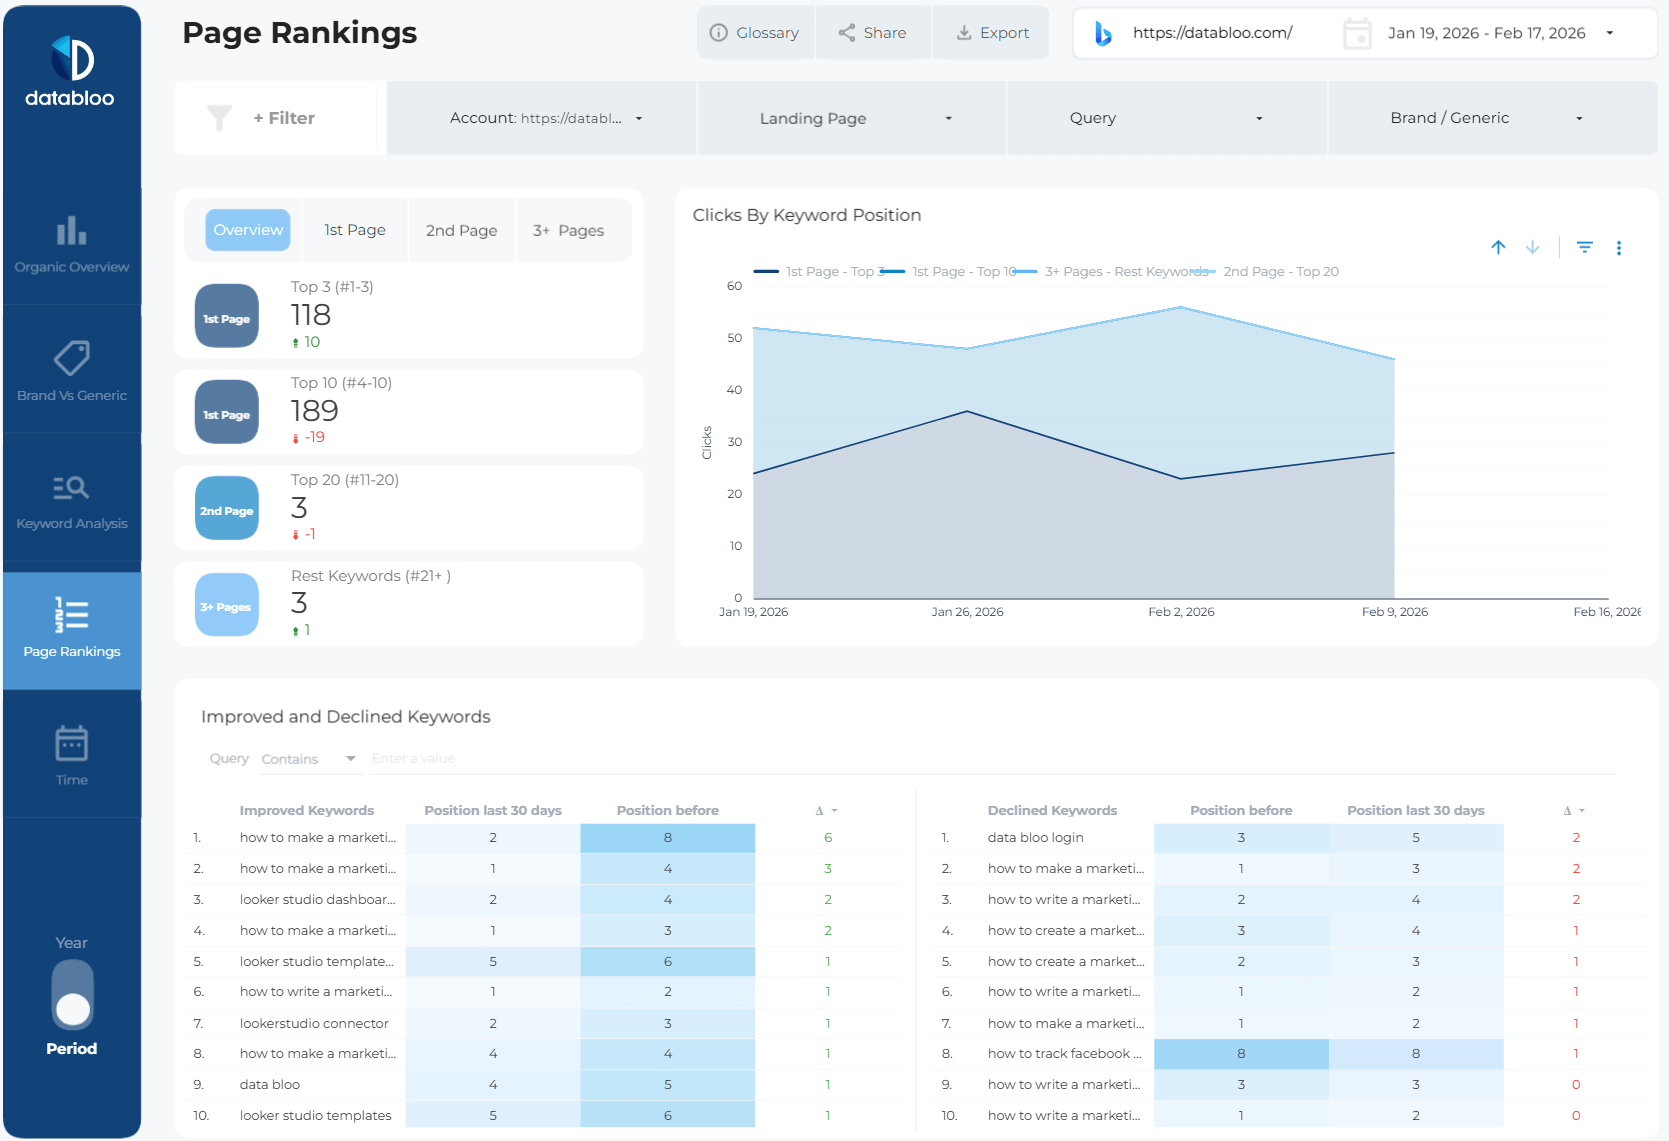Viewport: 1669px width, 1141px height.
Task: Open the Time report page
Action: click(71, 756)
